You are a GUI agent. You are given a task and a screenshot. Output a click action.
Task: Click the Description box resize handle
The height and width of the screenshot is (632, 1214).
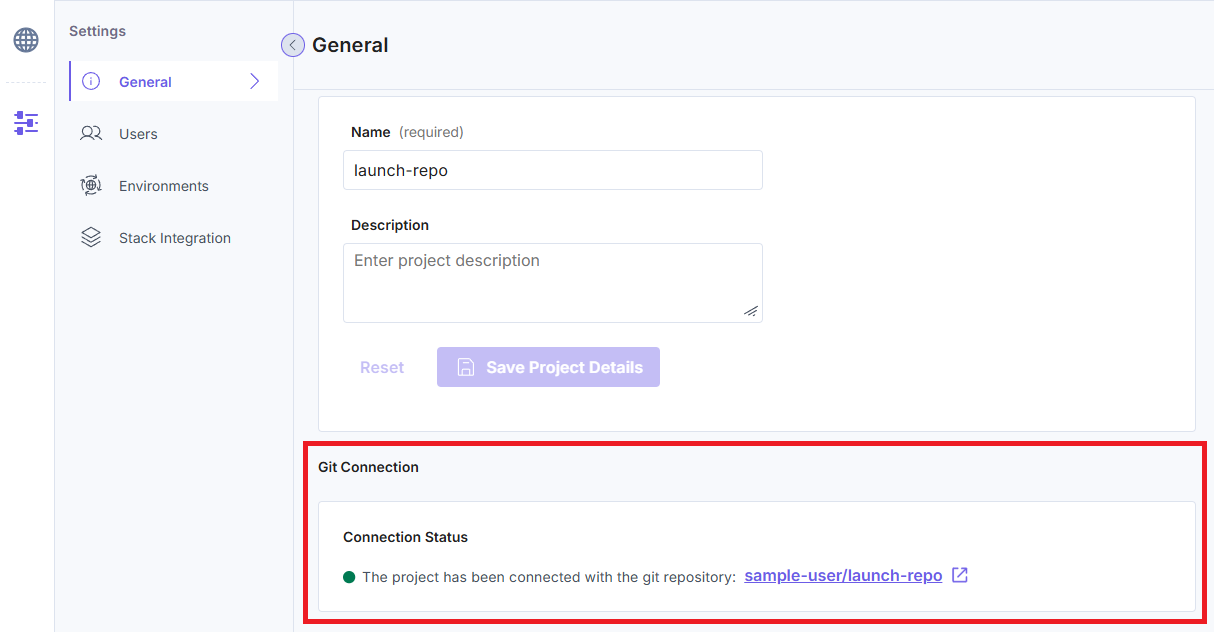[751, 311]
